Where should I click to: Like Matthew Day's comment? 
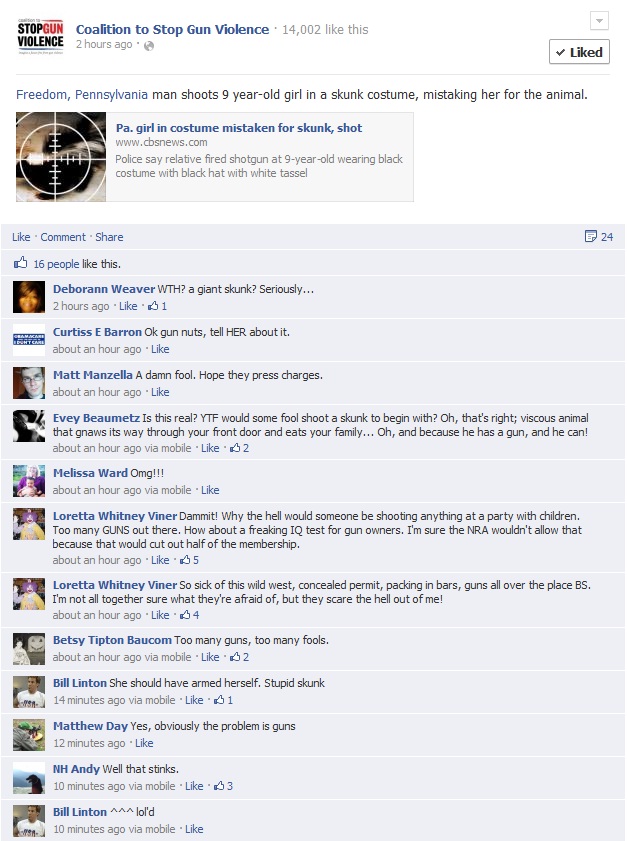[x=144, y=743]
